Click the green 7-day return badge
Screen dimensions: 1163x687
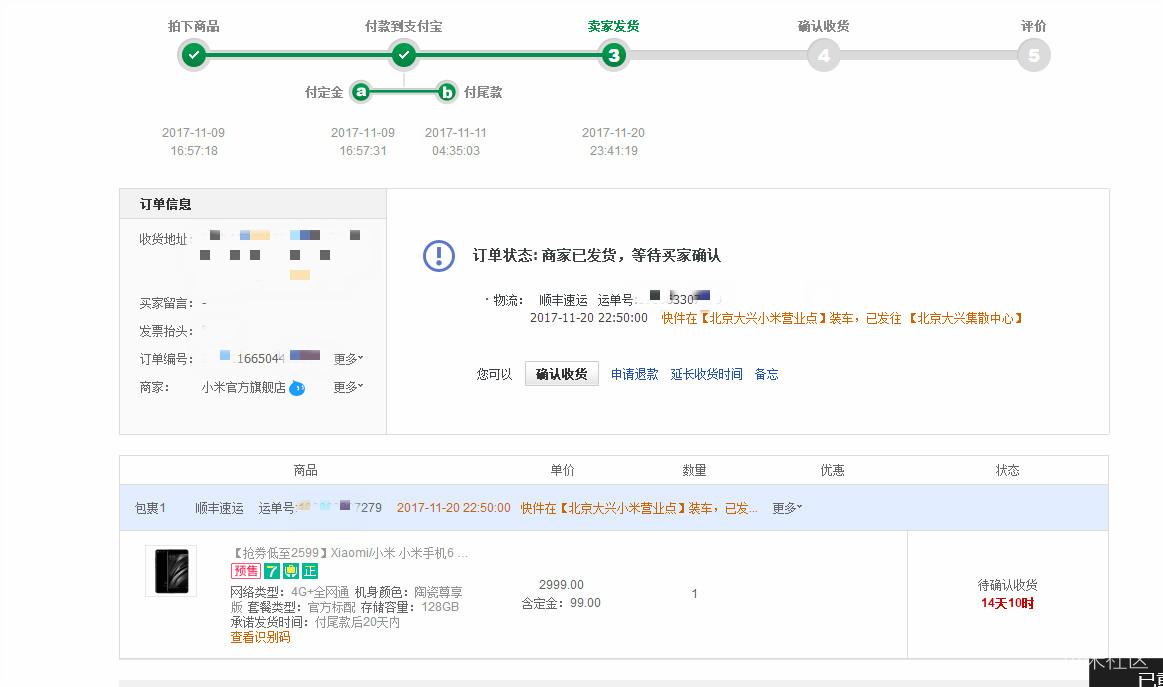click(270, 571)
